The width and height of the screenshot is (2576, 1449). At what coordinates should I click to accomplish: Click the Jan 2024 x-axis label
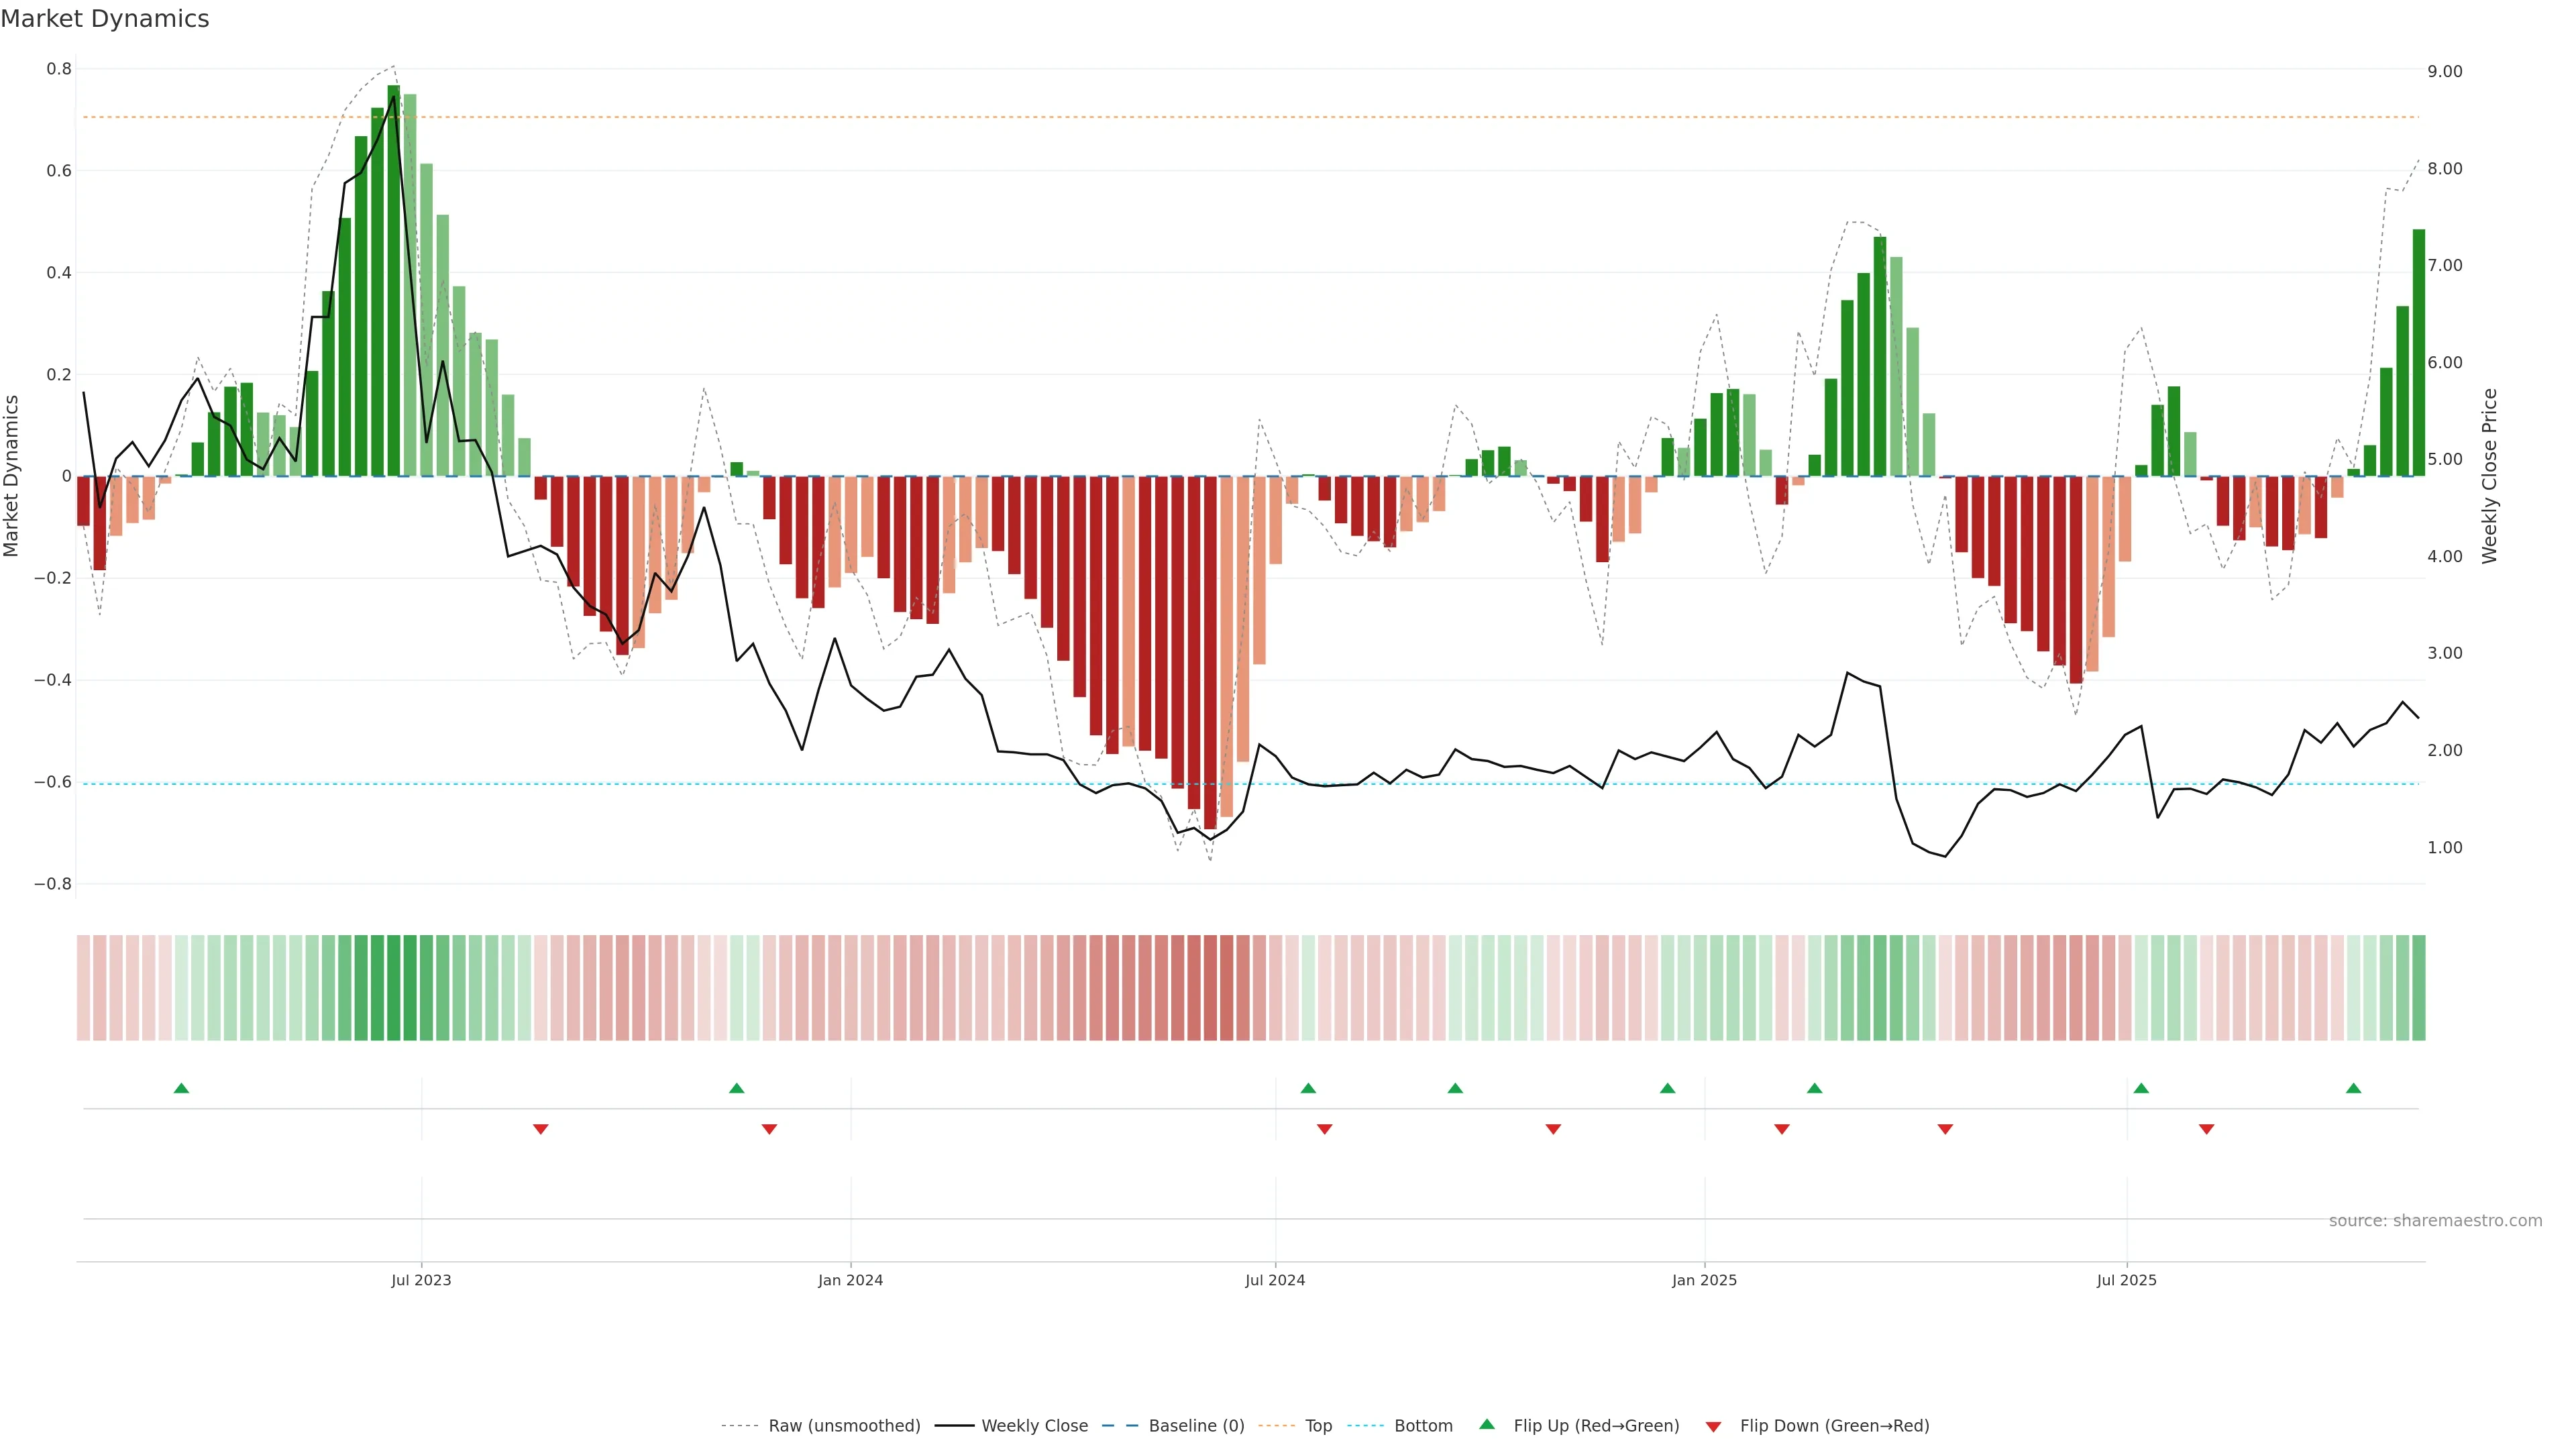[850, 1280]
